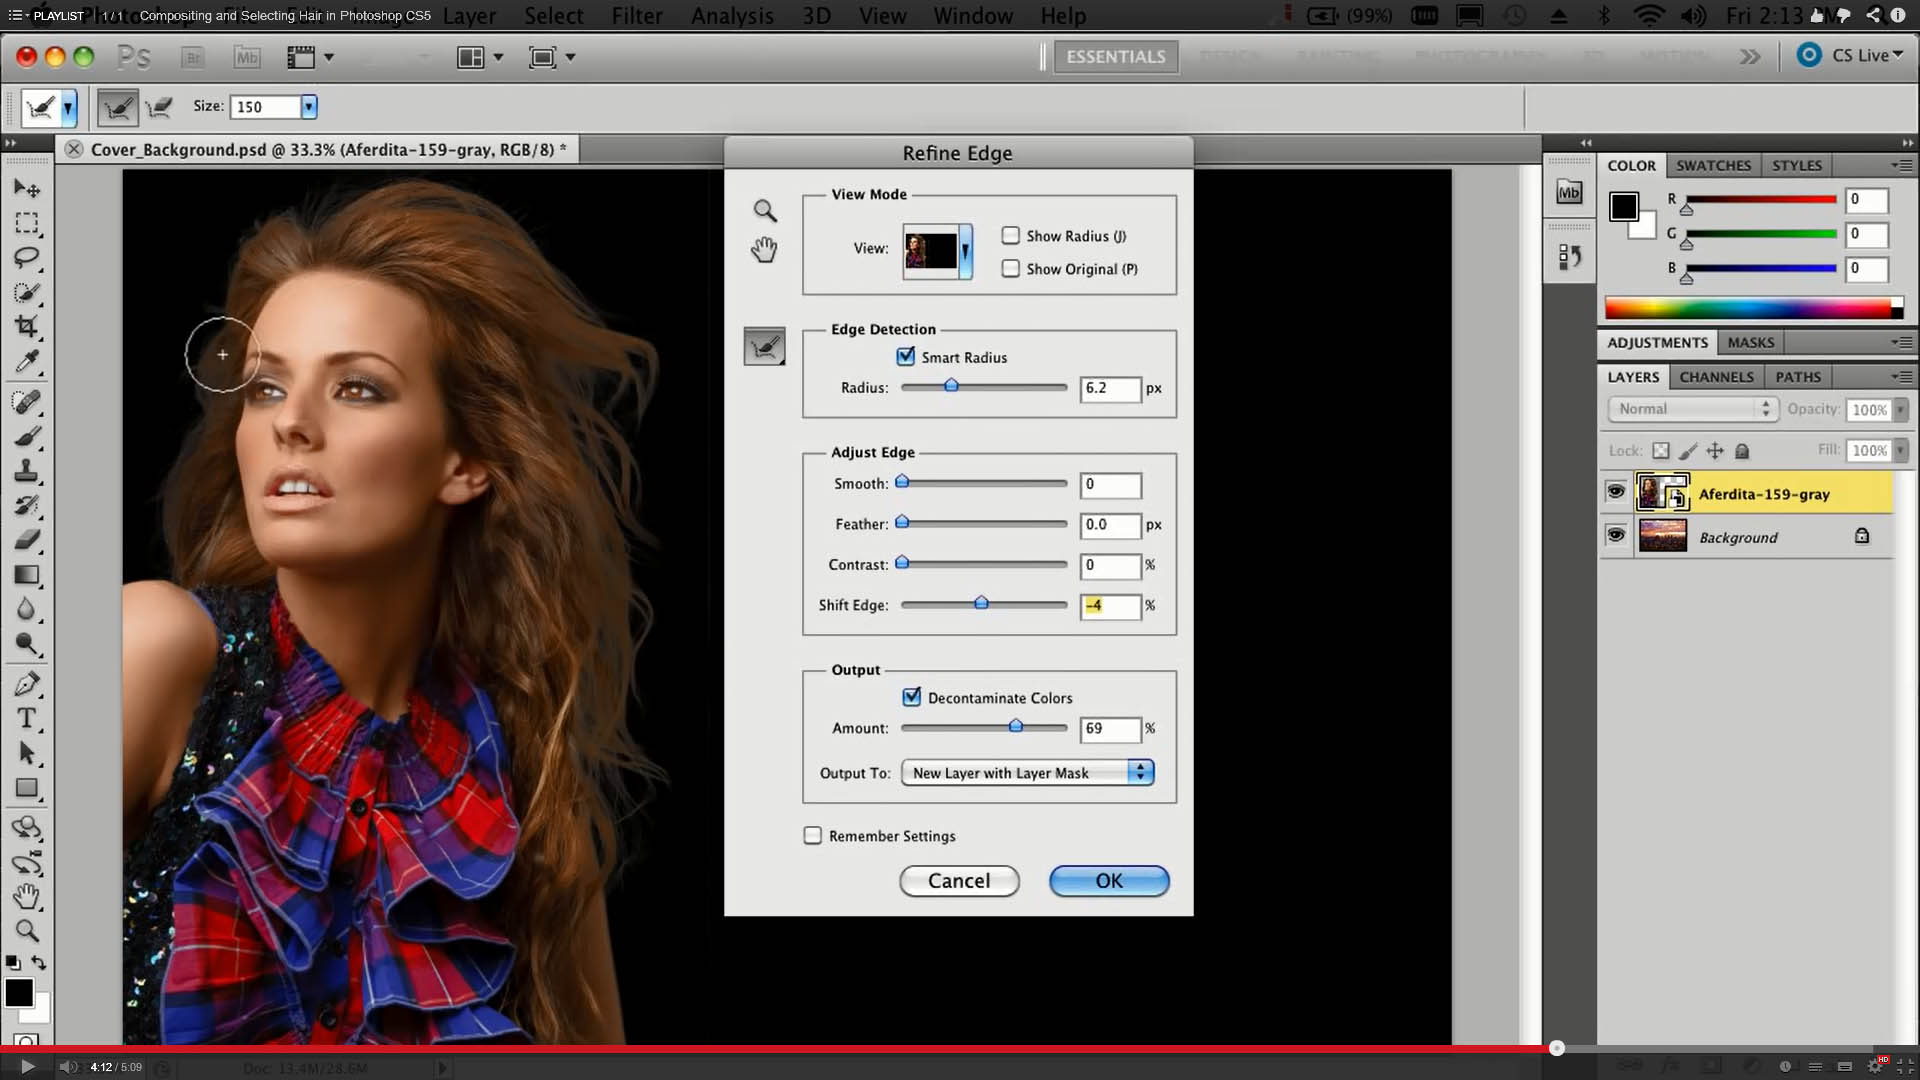
Task: Click the playback play button
Action: click(24, 1065)
